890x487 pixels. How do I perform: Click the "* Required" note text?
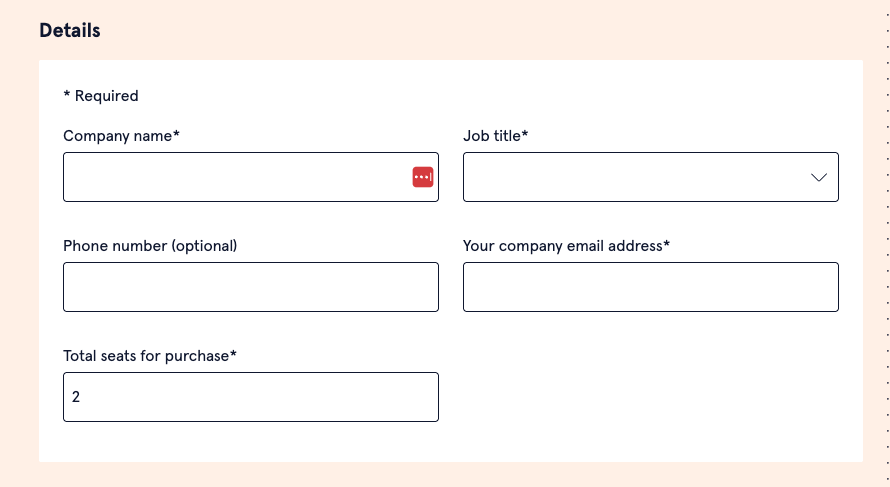click(101, 96)
